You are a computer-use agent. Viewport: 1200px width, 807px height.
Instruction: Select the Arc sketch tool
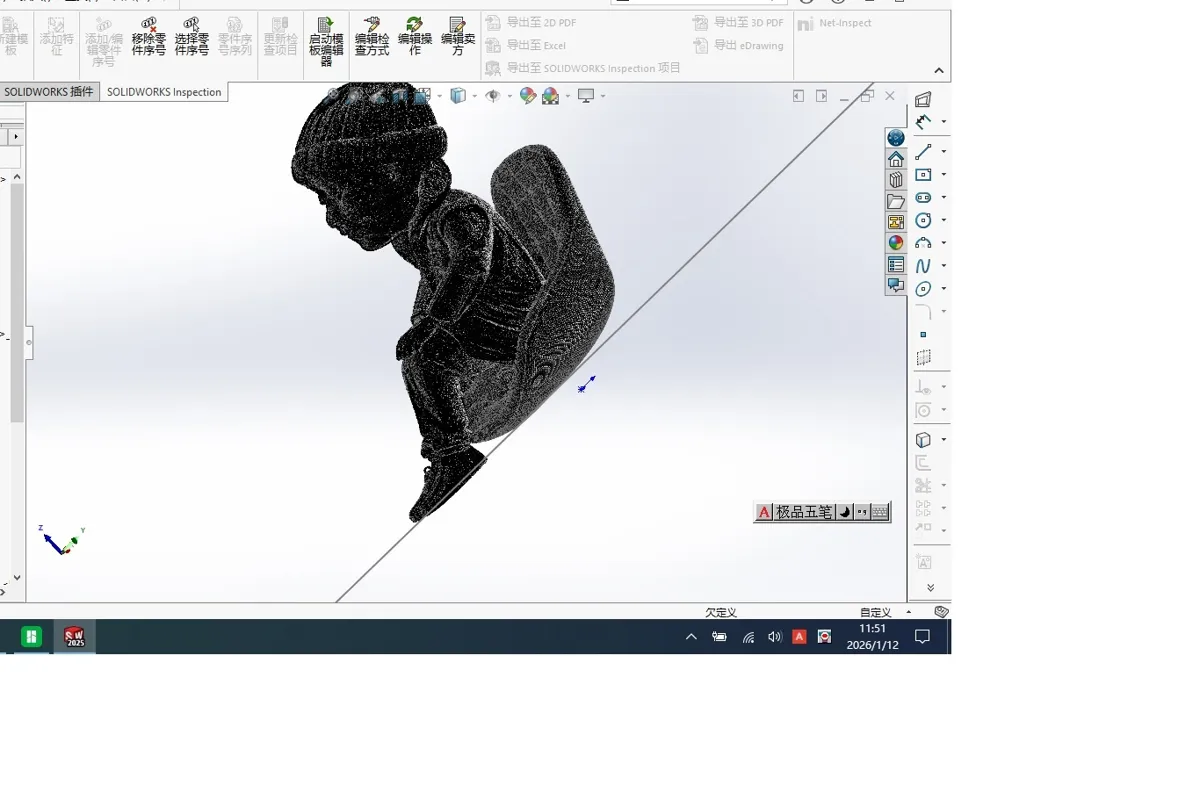point(923,243)
